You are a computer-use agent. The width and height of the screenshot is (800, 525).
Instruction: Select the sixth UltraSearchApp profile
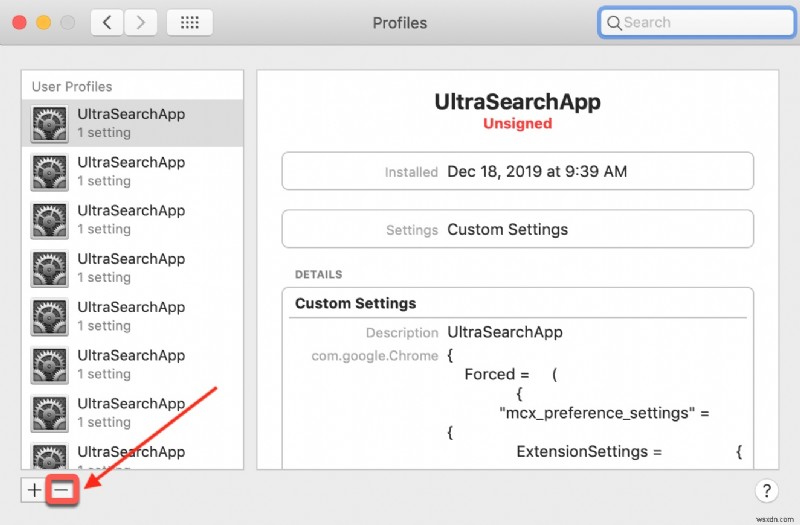[x=132, y=364]
